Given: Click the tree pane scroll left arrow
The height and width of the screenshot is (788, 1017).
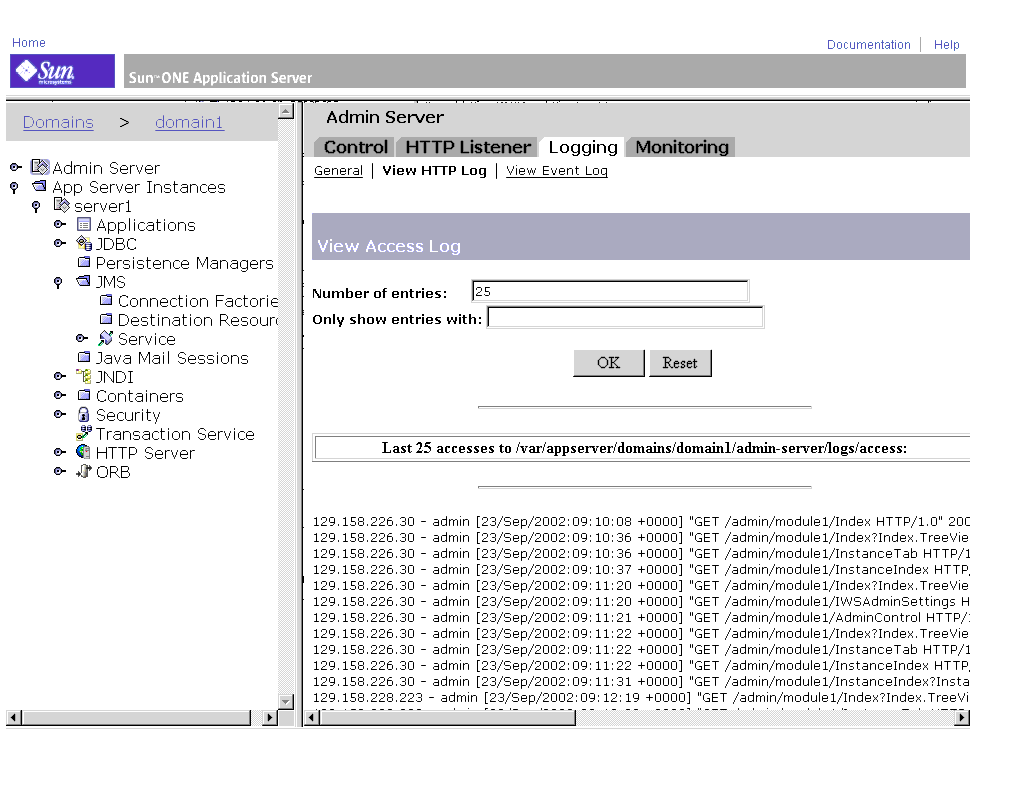Looking at the screenshot, I should tap(14, 717).
